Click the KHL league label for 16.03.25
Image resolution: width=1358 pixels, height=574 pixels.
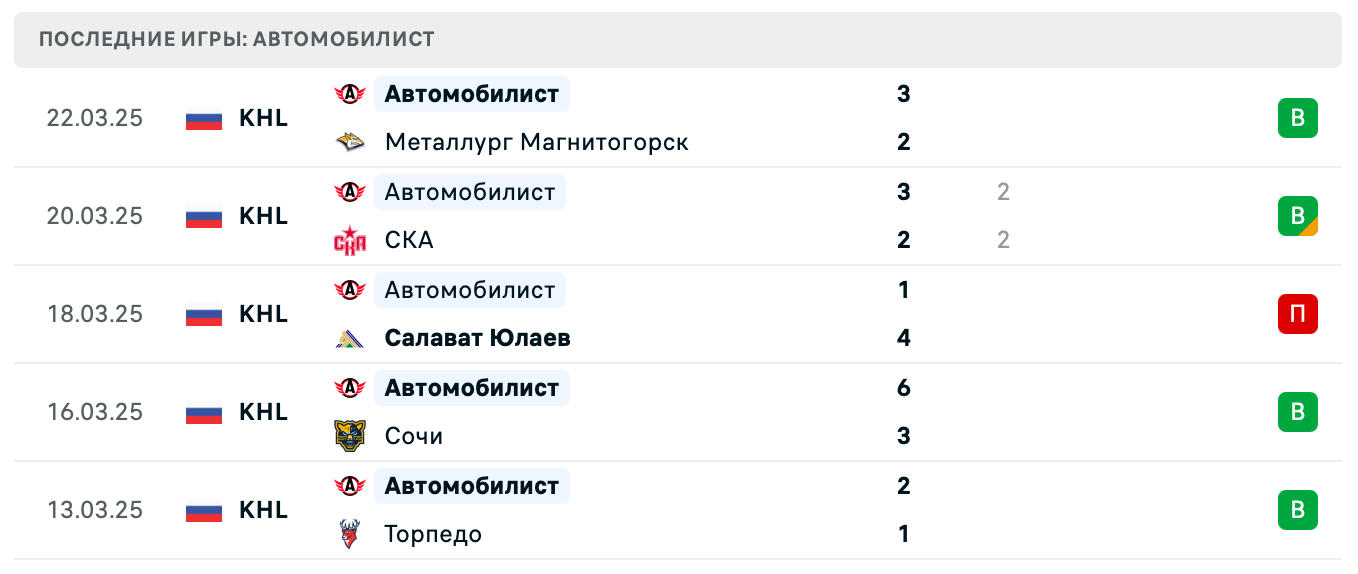point(263,412)
